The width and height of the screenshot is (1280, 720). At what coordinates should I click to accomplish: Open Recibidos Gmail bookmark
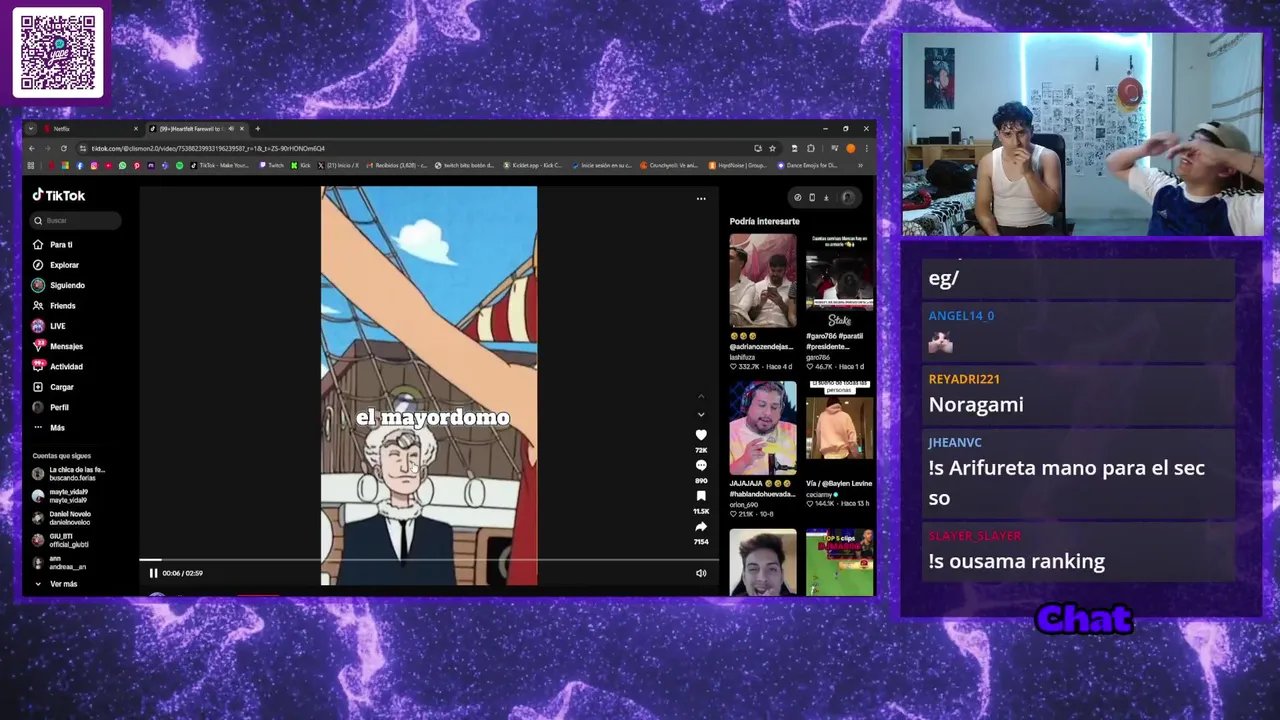(397, 165)
